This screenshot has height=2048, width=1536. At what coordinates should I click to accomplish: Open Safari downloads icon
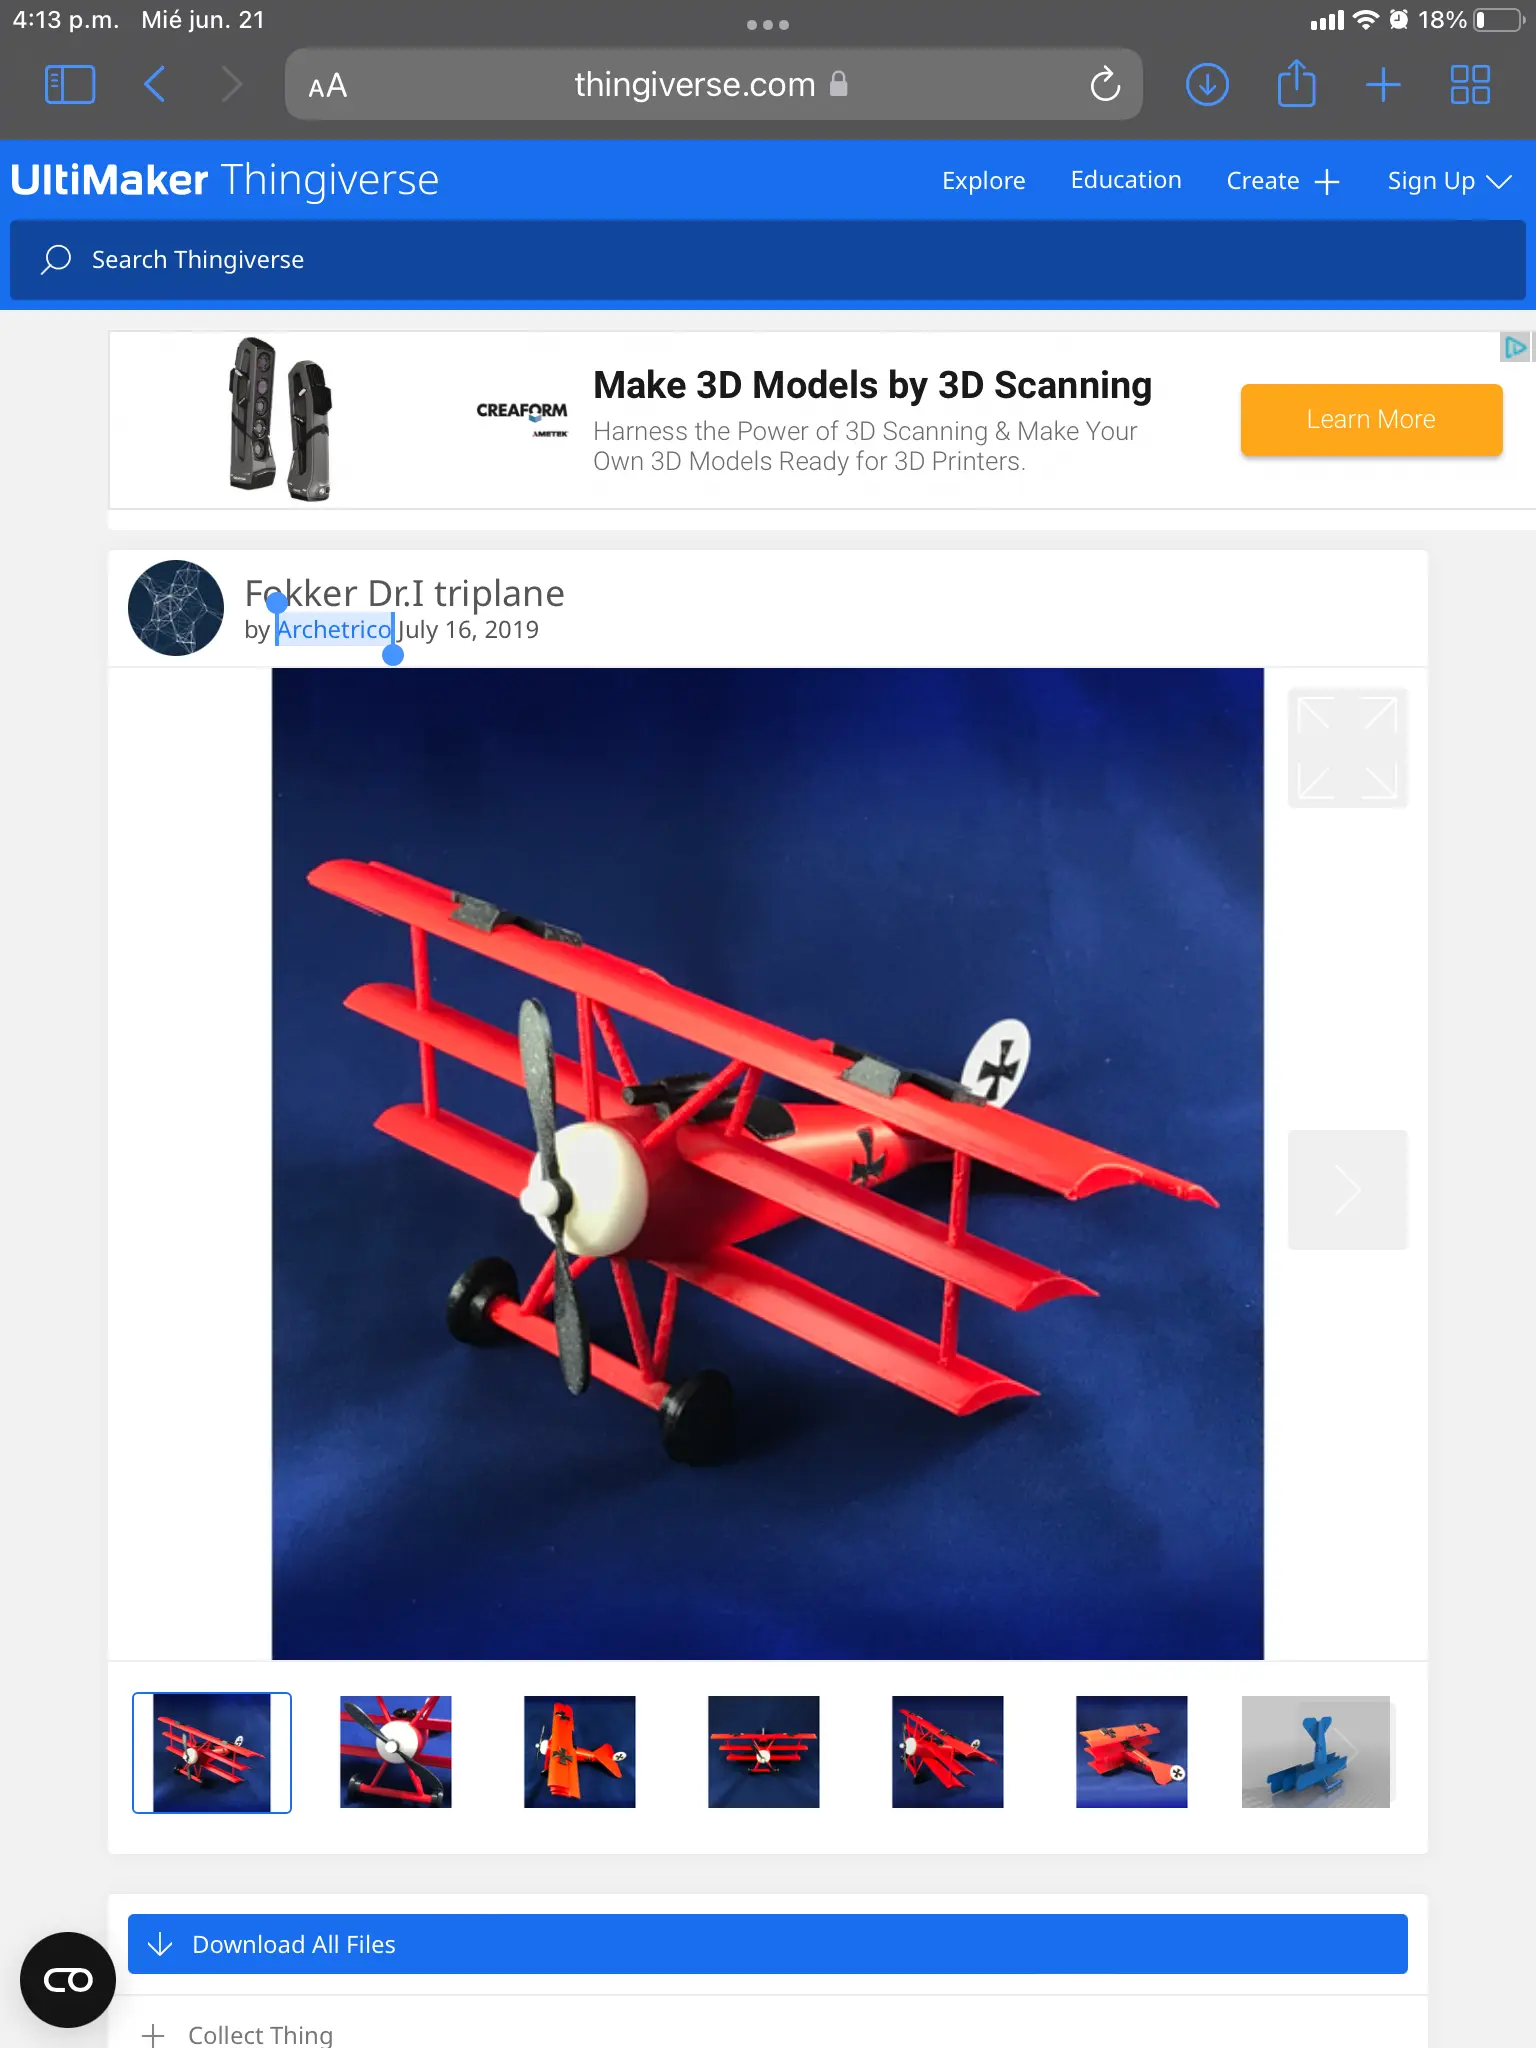coord(1207,85)
